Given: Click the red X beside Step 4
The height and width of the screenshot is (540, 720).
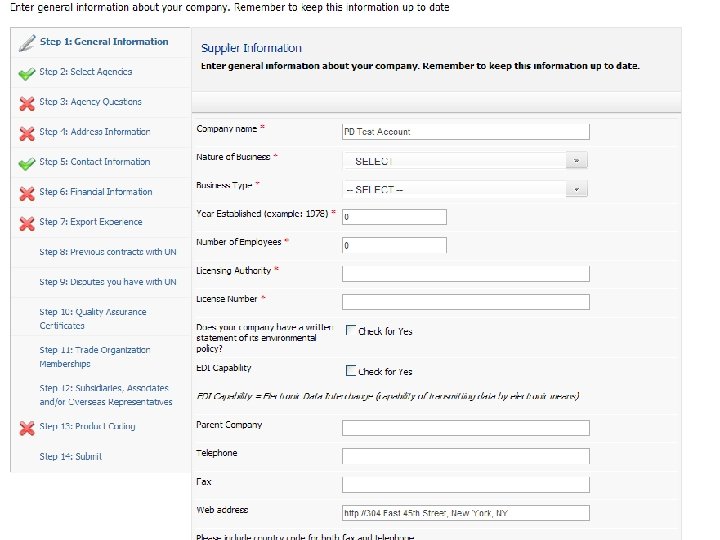Looking at the screenshot, I should point(27,133).
